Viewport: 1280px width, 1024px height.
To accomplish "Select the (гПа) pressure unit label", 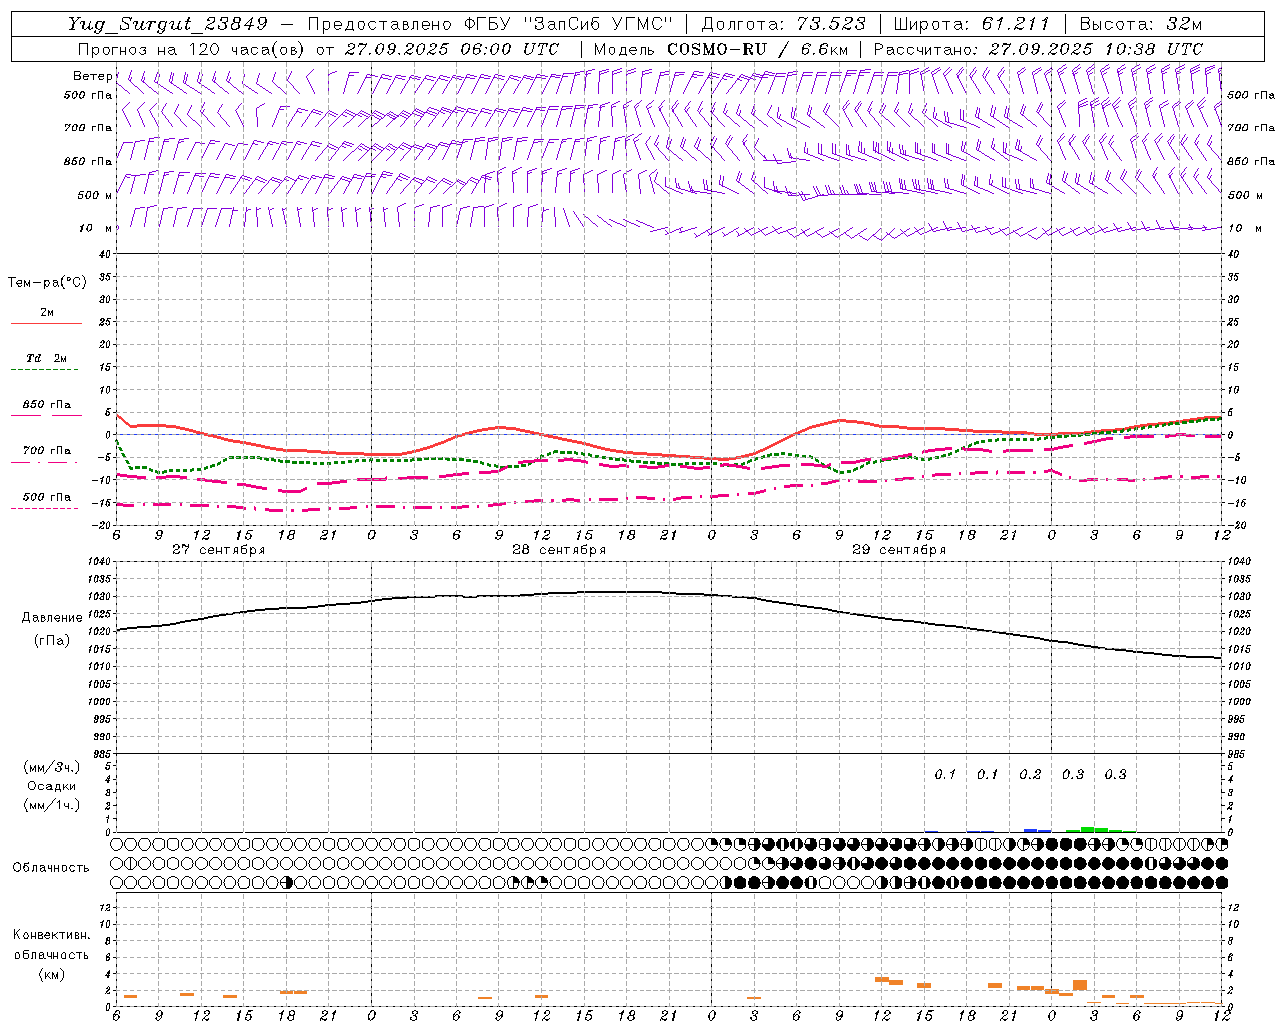I will (x=52, y=641).
